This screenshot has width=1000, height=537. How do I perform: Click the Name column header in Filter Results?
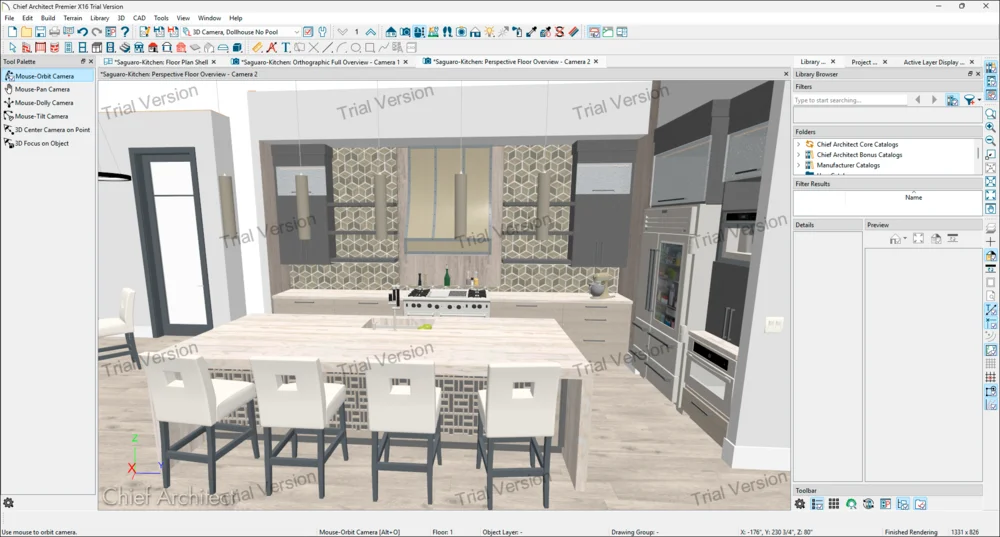pos(913,198)
